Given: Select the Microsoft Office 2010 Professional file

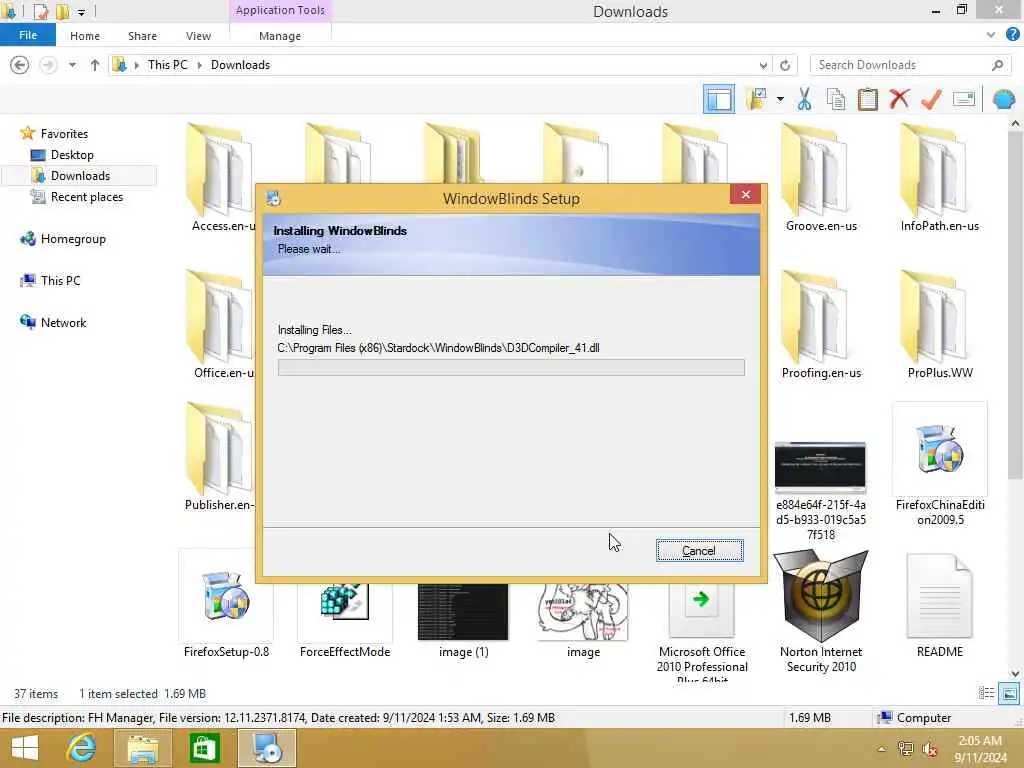Looking at the screenshot, I should pos(702,632).
